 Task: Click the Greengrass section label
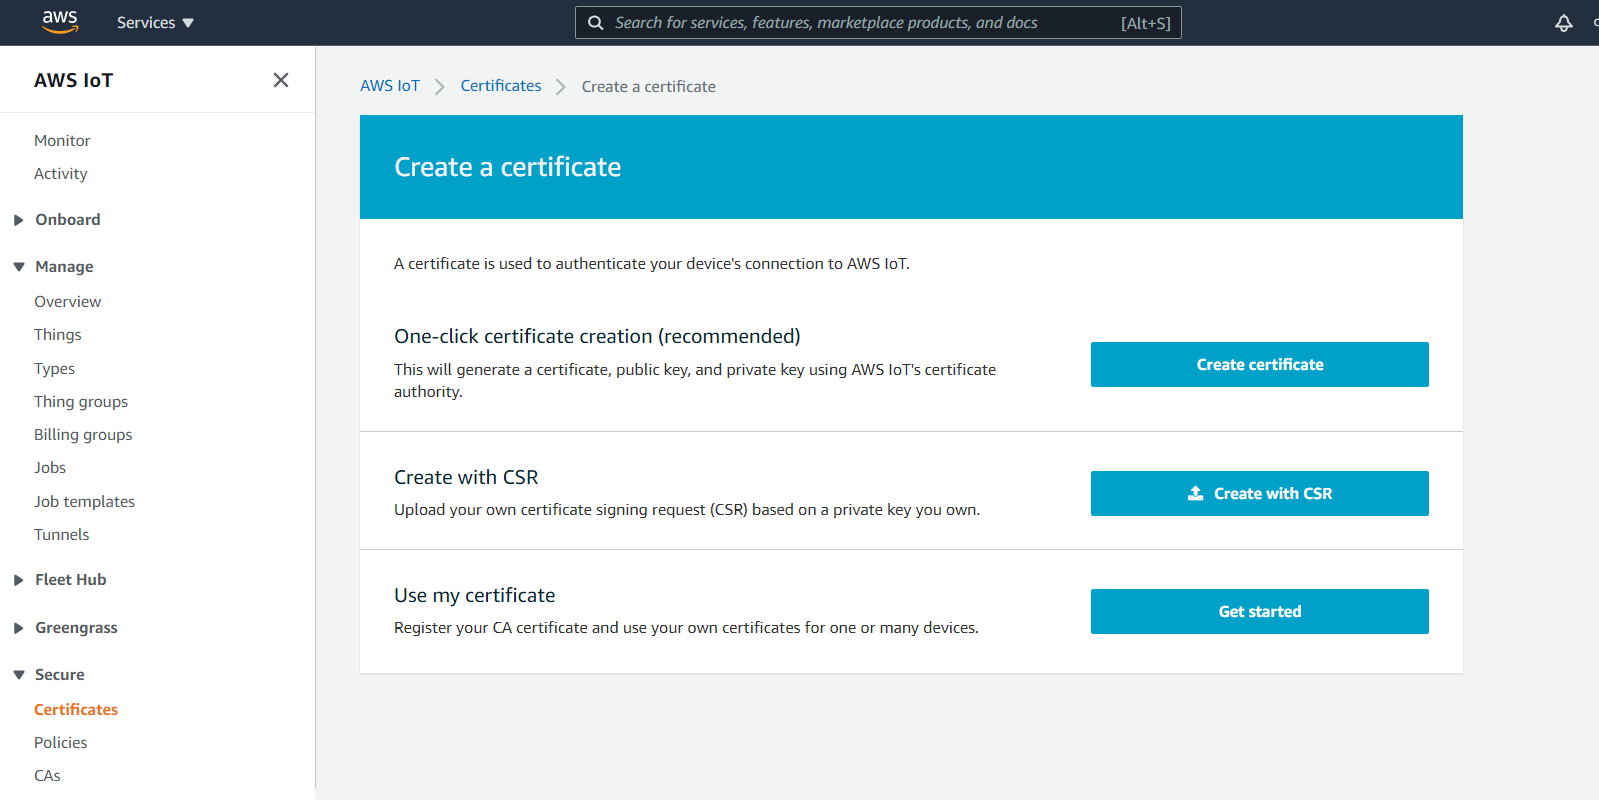(77, 628)
